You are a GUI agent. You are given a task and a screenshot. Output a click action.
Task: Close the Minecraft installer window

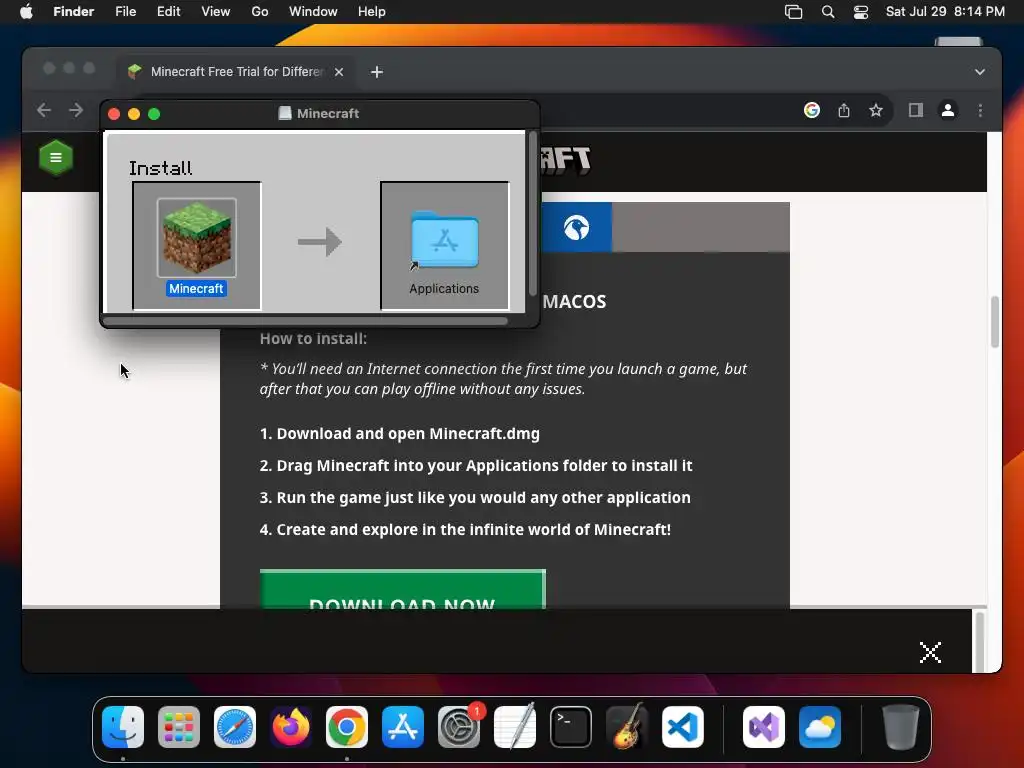(x=114, y=114)
